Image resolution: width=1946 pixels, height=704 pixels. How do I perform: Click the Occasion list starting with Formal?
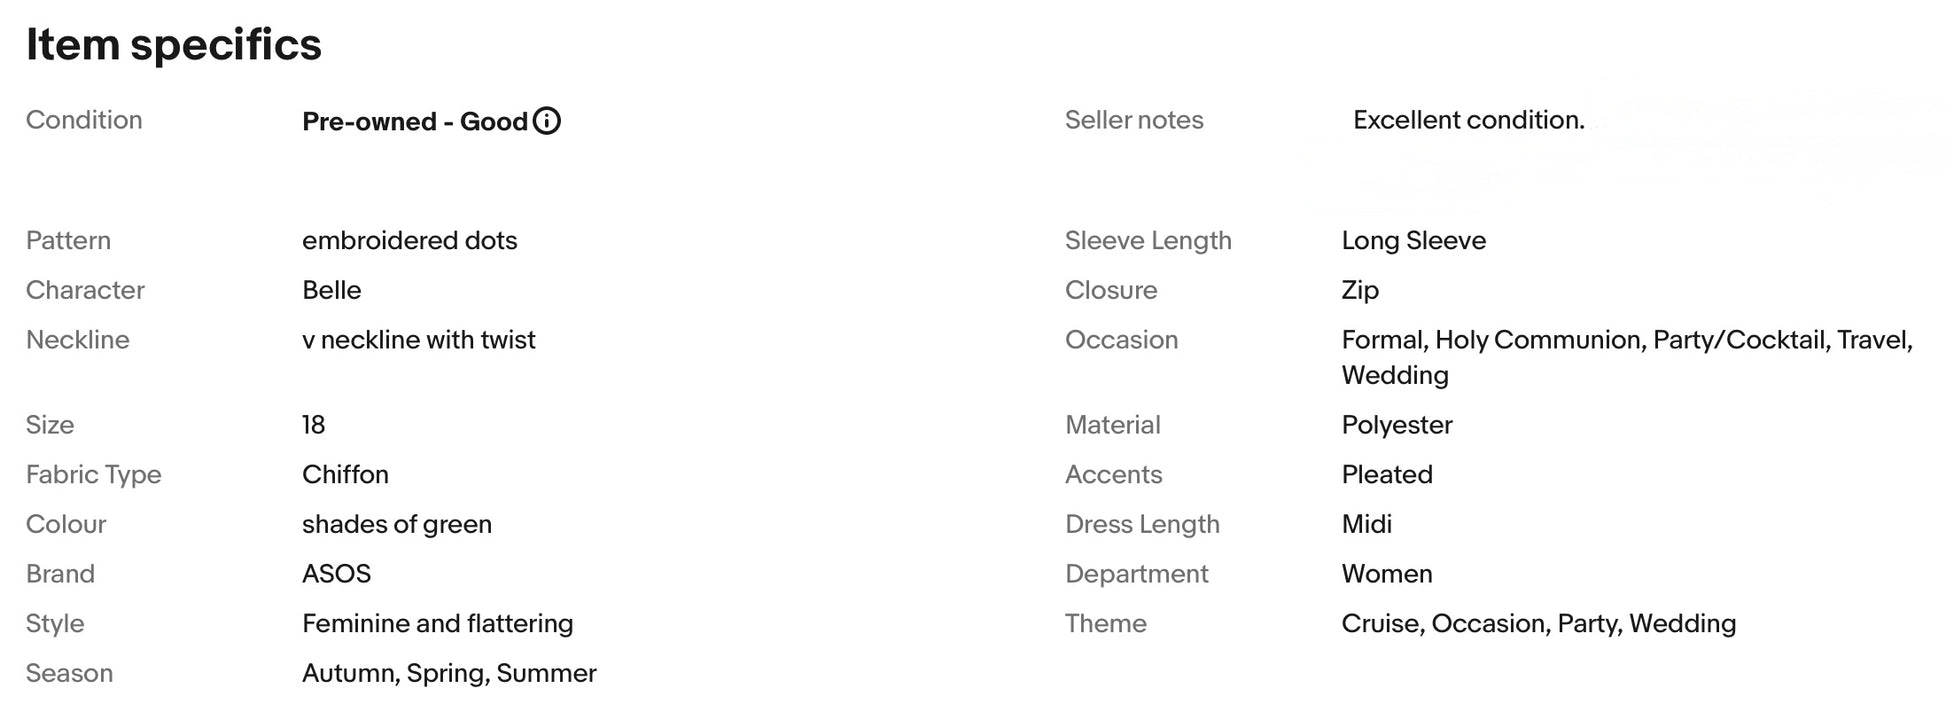(1628, 357)
